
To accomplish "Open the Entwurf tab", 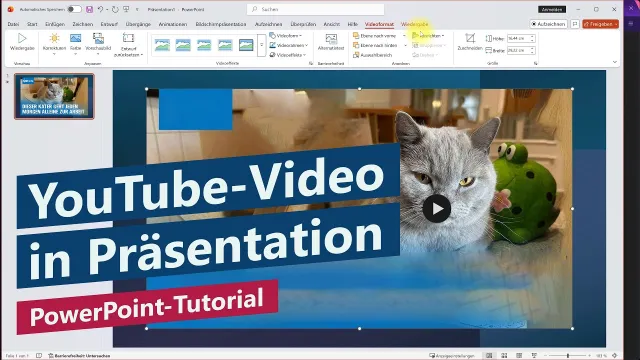I will pos(109,24).
